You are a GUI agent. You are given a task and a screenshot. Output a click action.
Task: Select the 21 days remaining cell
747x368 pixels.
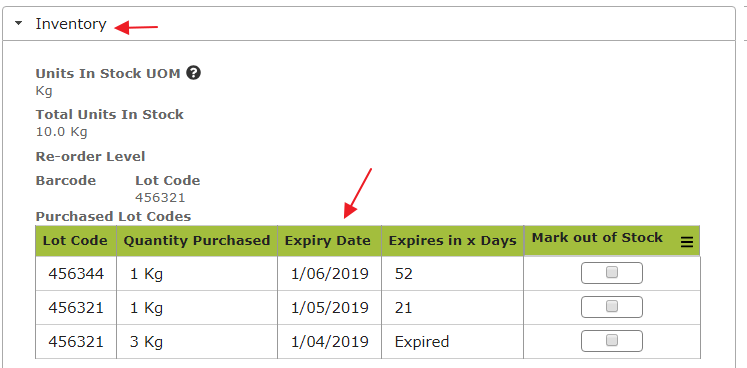452,308
